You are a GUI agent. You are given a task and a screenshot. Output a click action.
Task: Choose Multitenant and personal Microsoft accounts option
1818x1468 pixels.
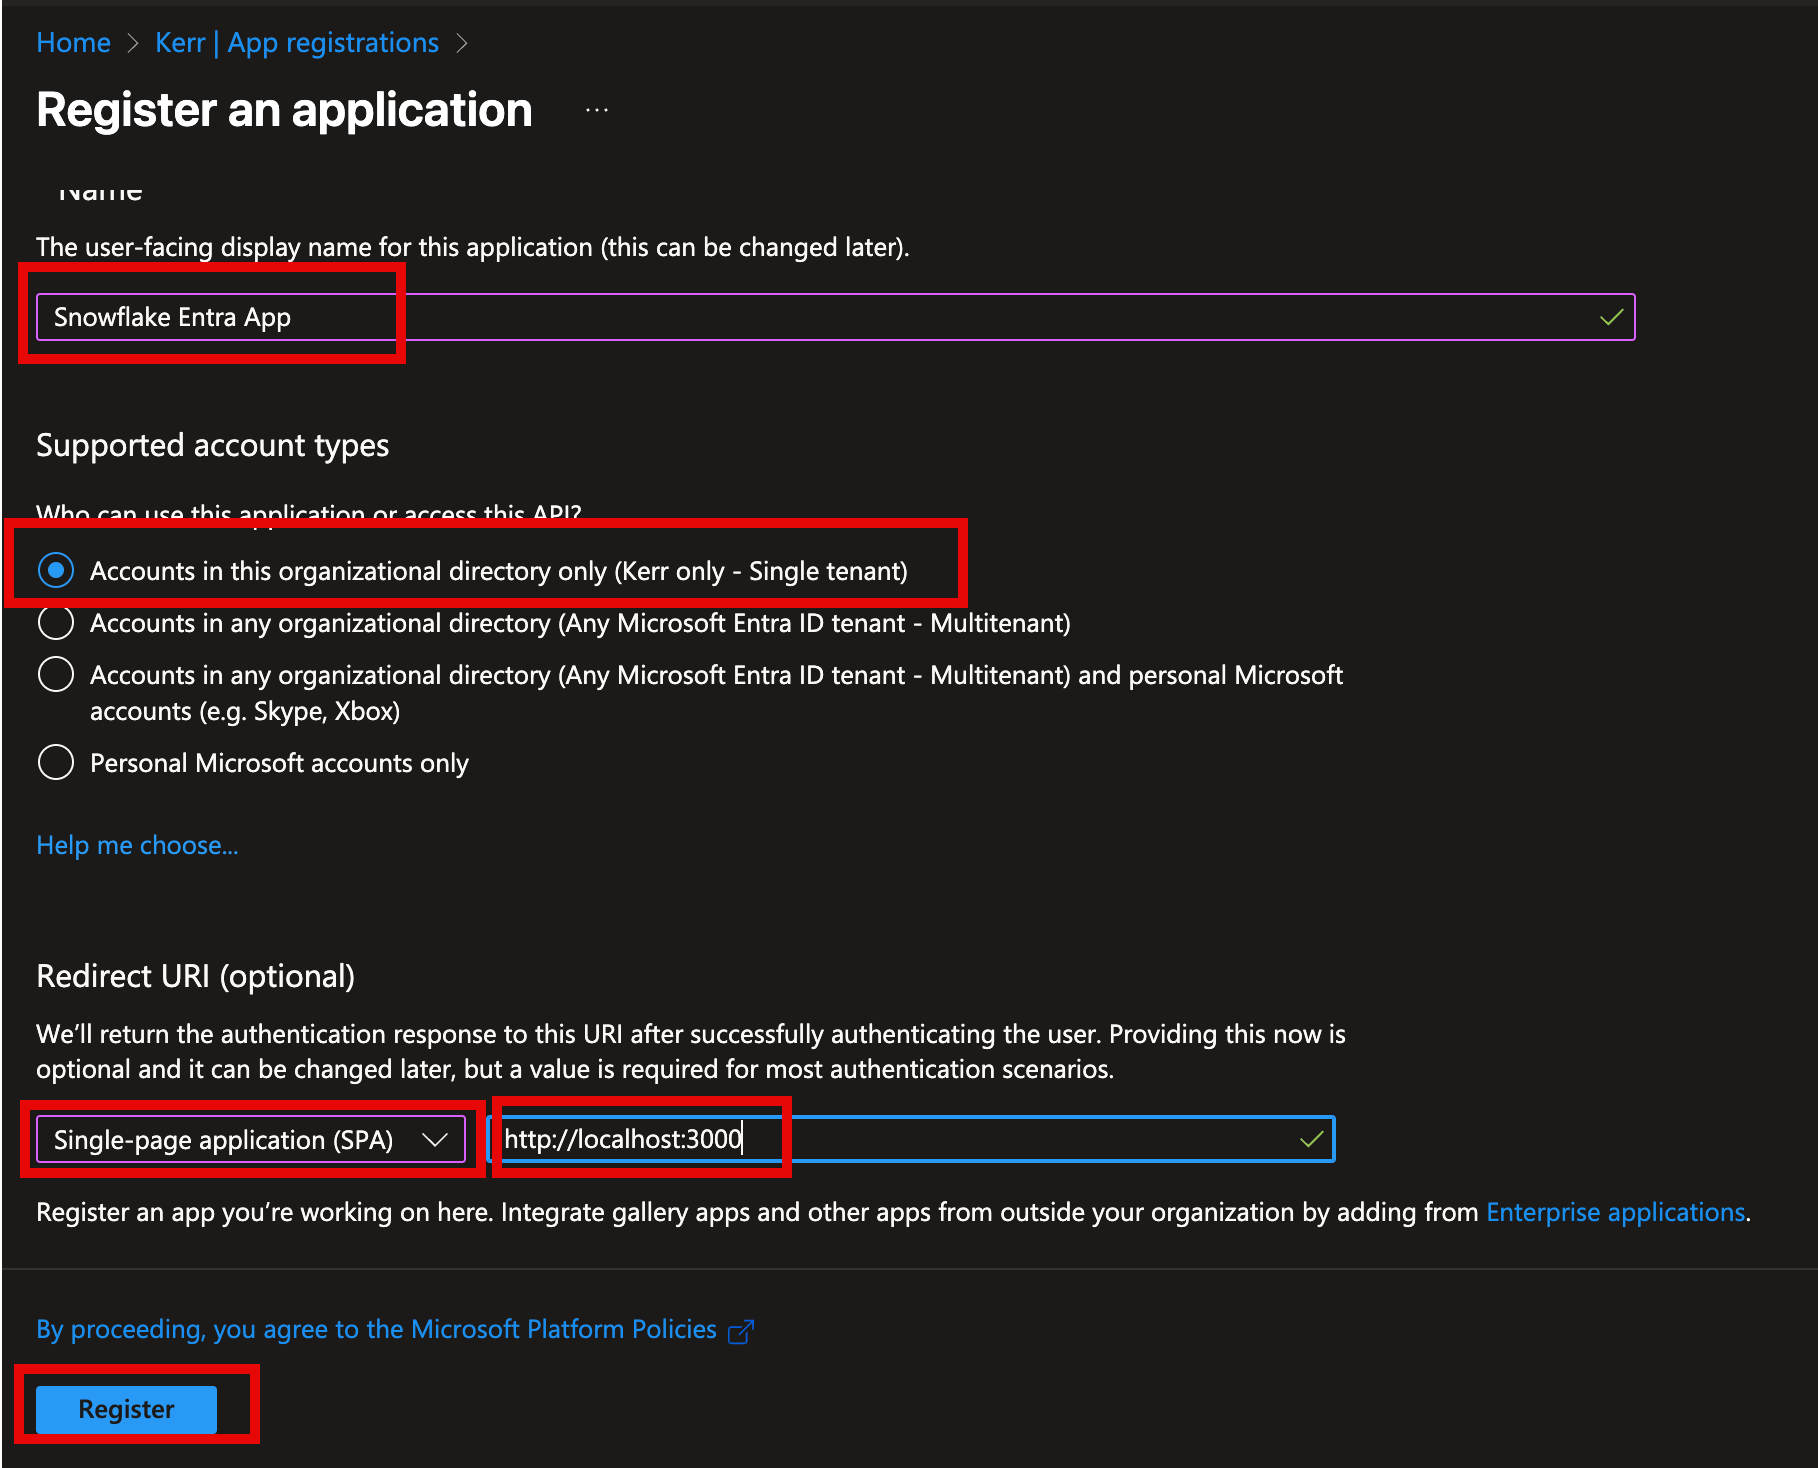point(56,675)
